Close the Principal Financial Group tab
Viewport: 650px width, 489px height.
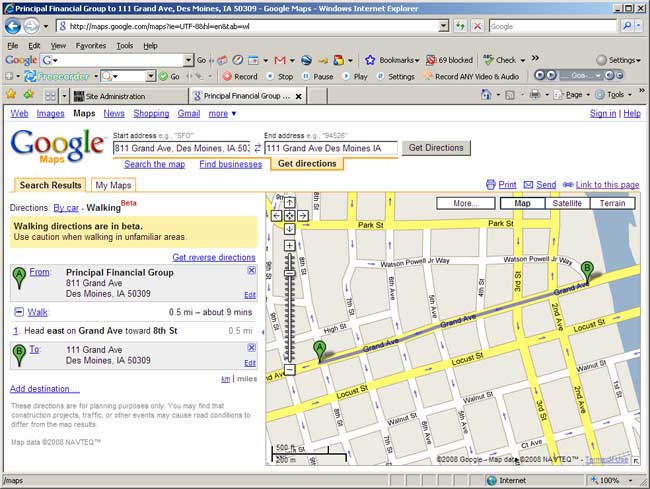pos(298,97)
